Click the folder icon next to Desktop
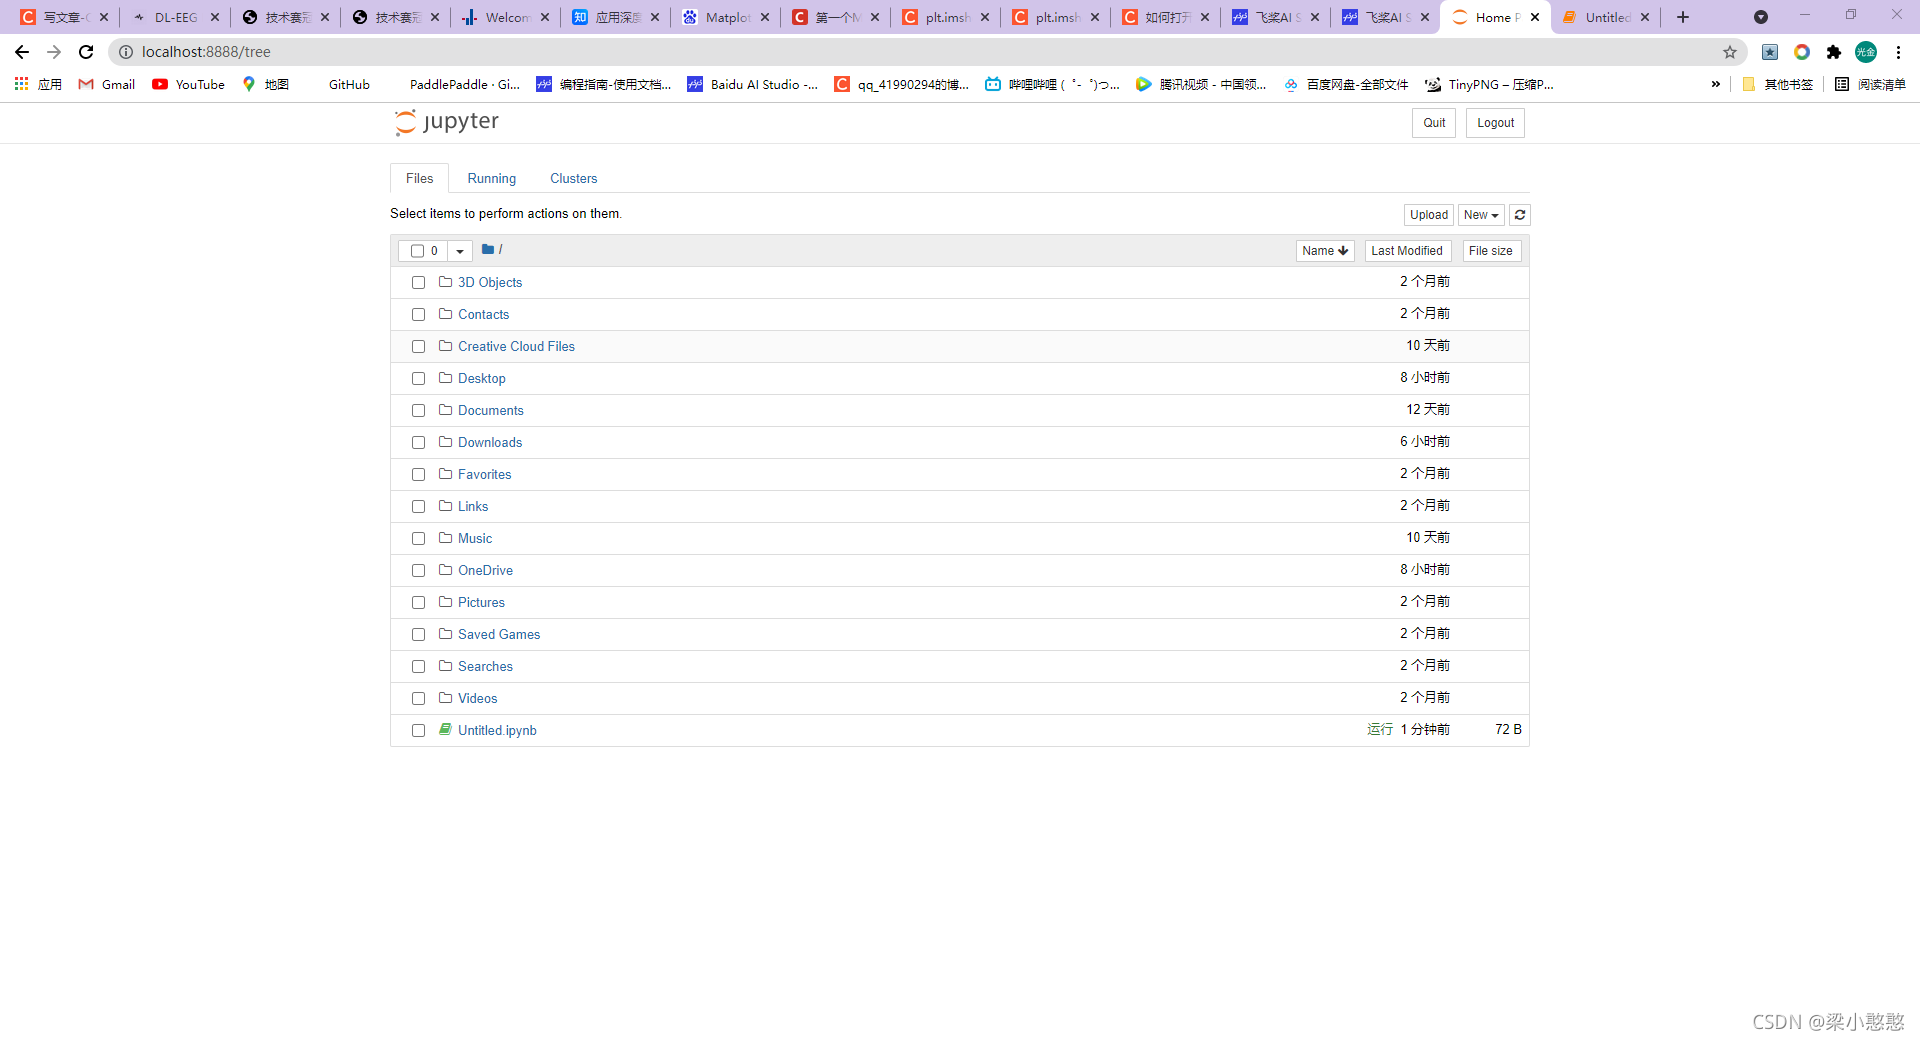This screenshot has height=1040, width=1920. [x=445, y=378]
